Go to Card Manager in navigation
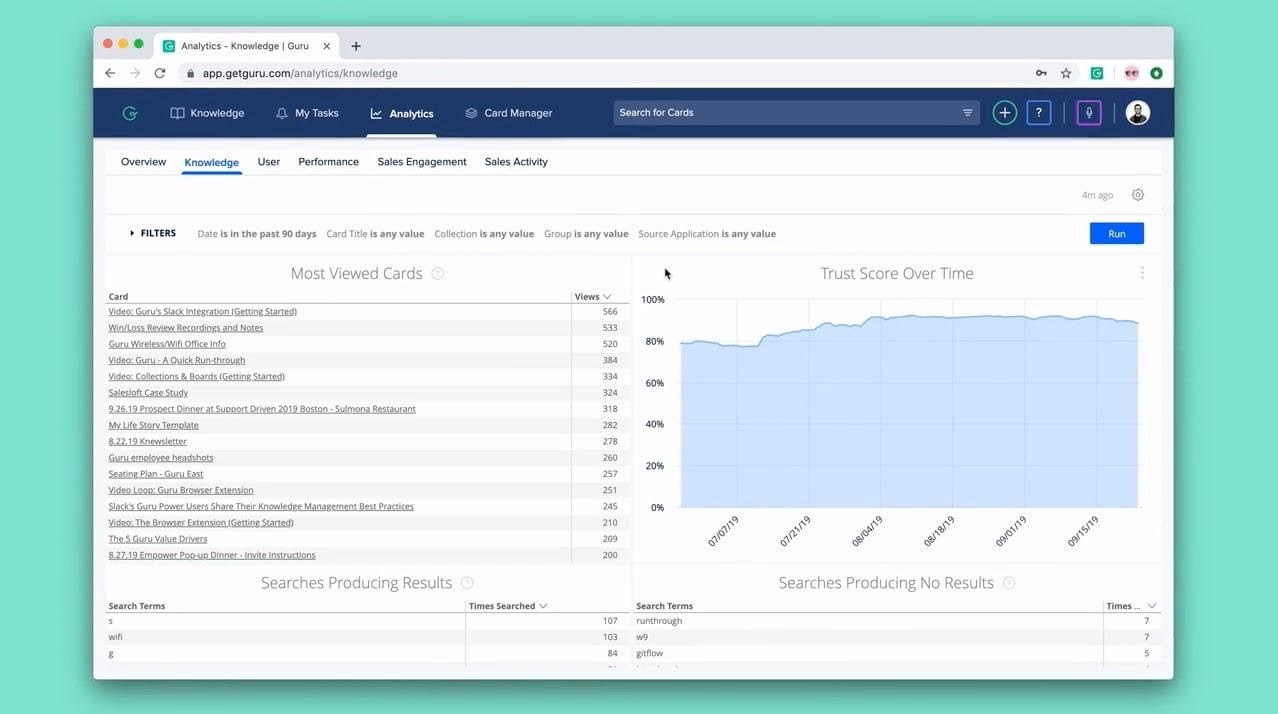Screen dimensions: 1278x714 coord(508,113)
